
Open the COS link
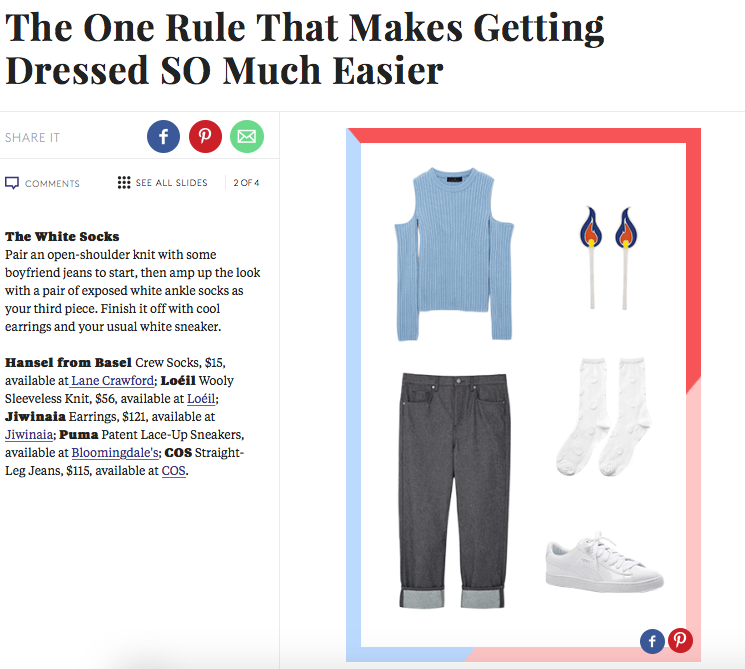[173, 471]
